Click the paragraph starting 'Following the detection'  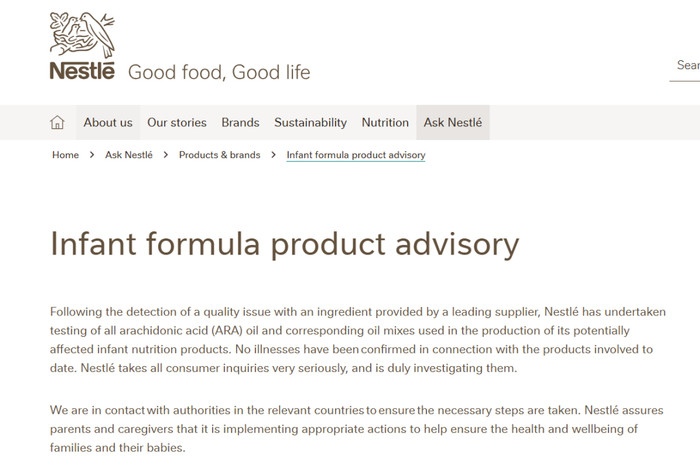tap(357, 340)
